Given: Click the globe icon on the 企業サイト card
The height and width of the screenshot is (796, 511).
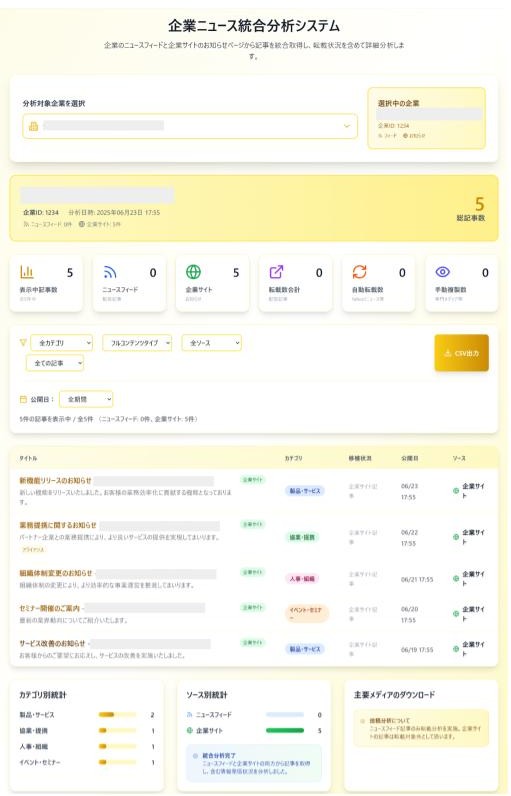Looking at the screenshot, I should point(193,272).
